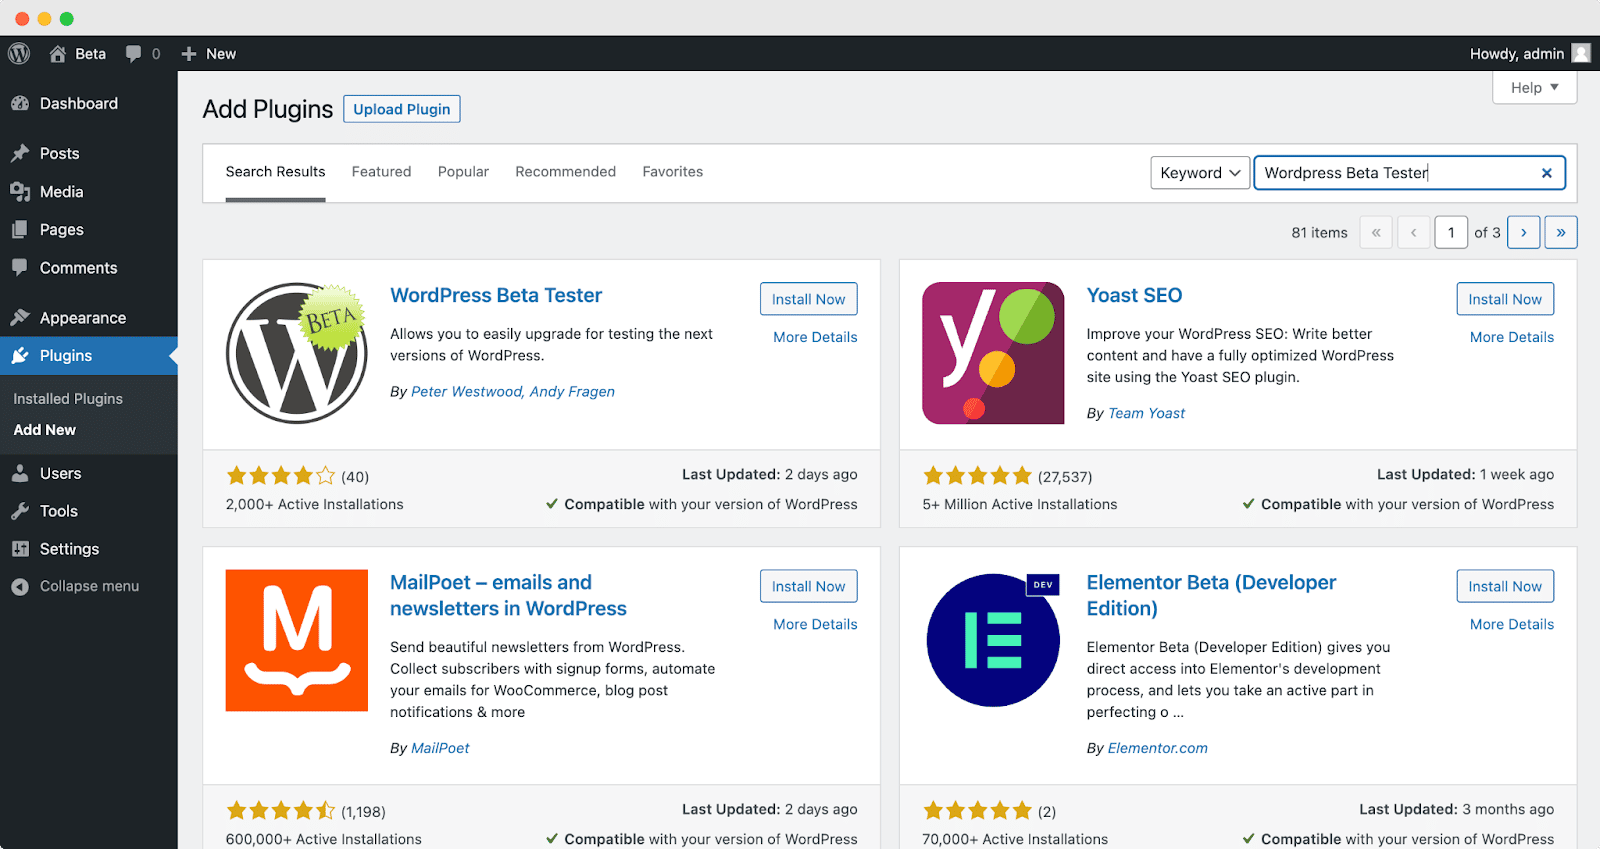The image size is (1600, 849).
Task: Click the Dashboard gauge icon
Action: [x=20, y=104]
